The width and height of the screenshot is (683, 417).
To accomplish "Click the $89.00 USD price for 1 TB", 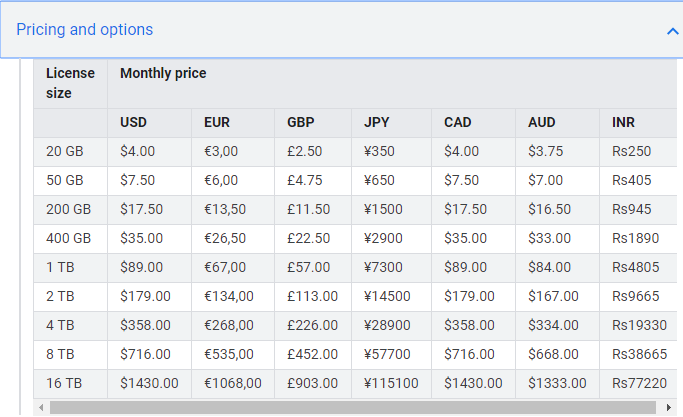I will pos(149,268).
